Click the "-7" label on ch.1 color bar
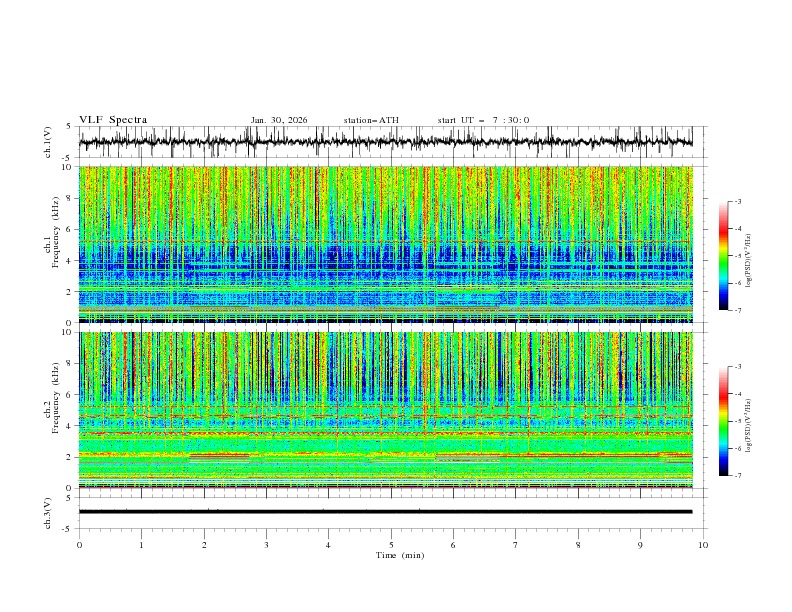This screenshot has height=612, width=792. click(737, 310)
